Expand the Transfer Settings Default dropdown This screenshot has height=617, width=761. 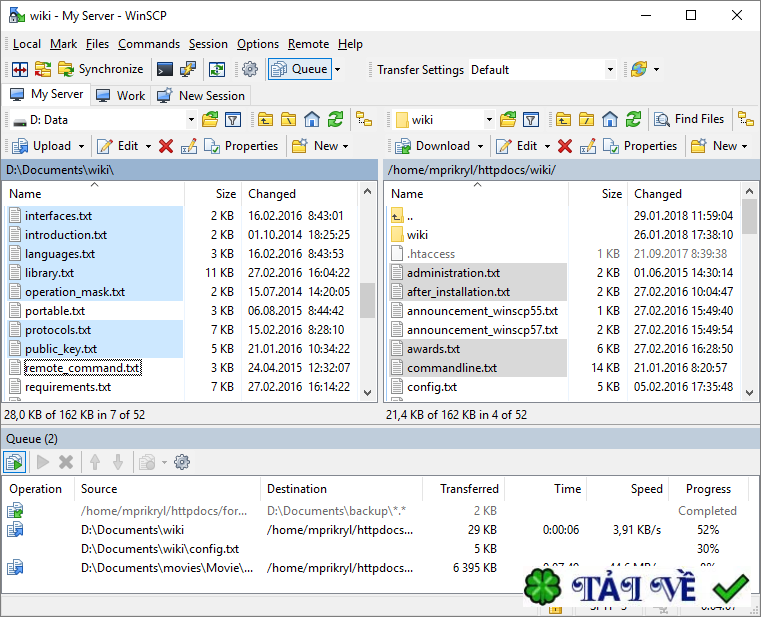tap(610, 70)
